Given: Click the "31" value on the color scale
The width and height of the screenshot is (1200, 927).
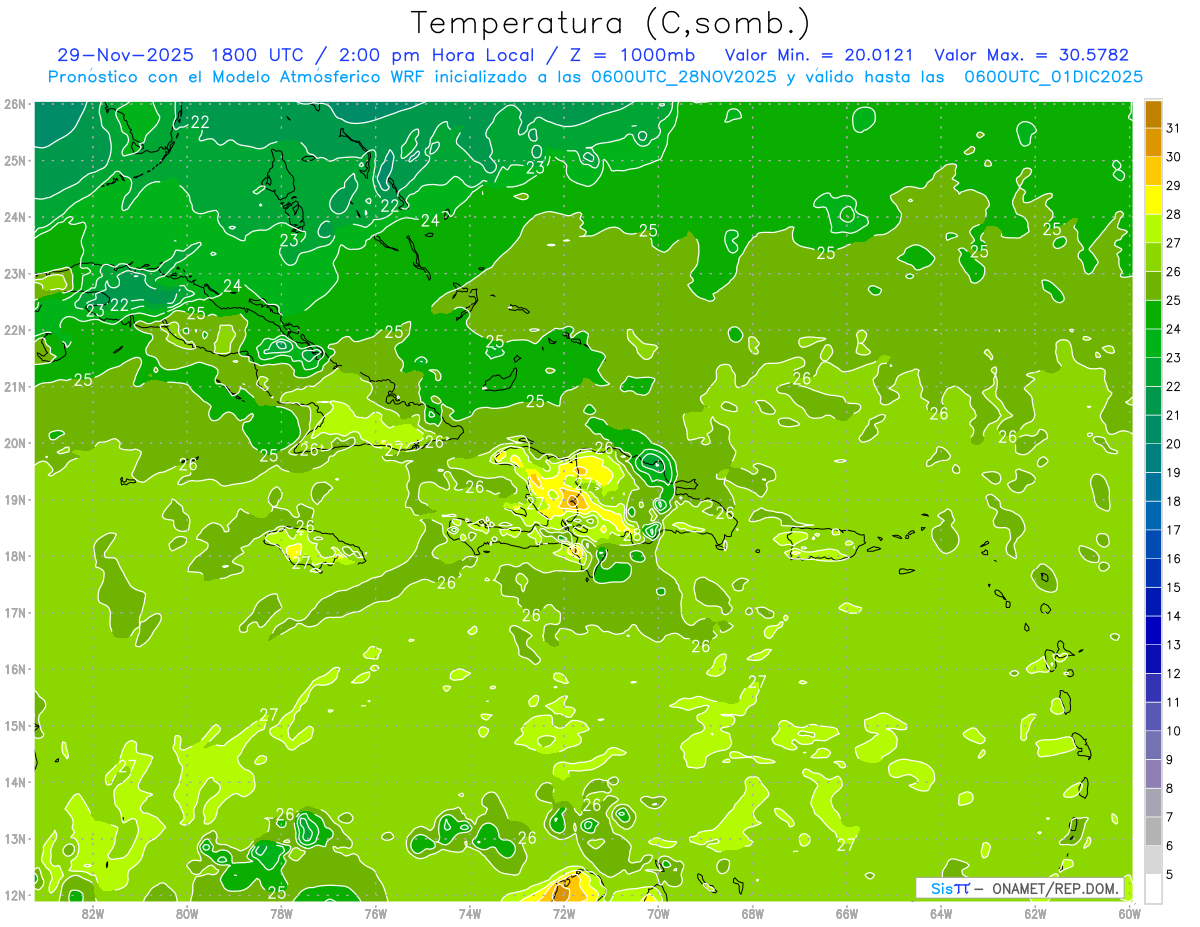Looking at the screenshot, I should (1174, 128).
